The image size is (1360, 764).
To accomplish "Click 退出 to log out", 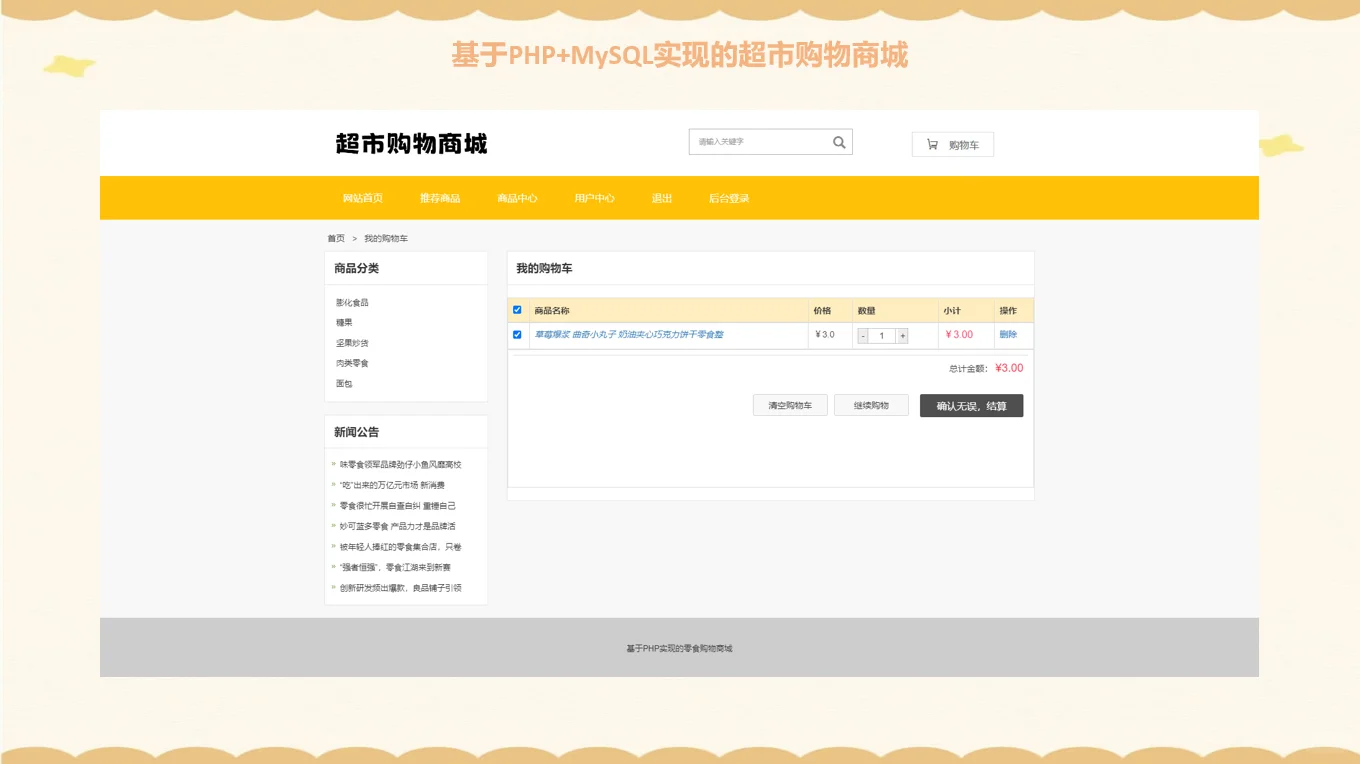I will pyautogui.click(x=661, y=197).
